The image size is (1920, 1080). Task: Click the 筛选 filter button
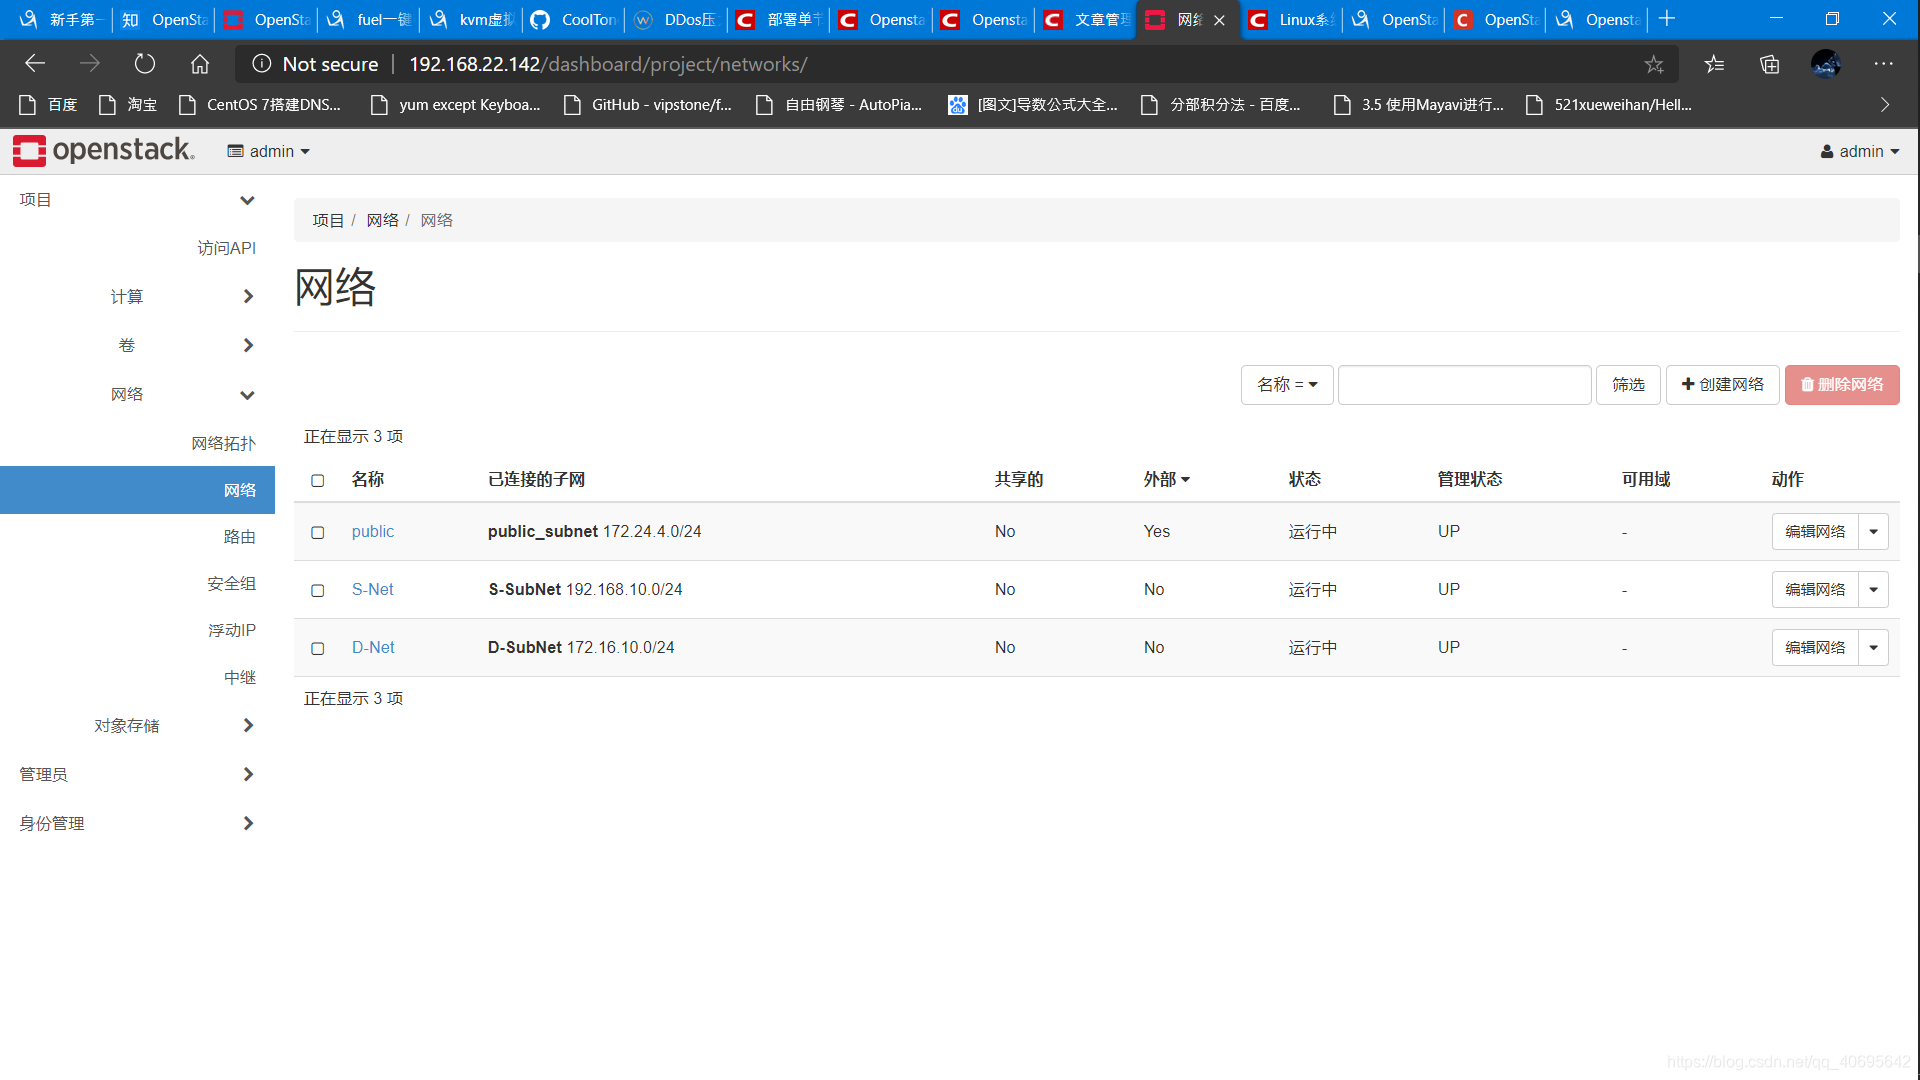(1628, 385)
